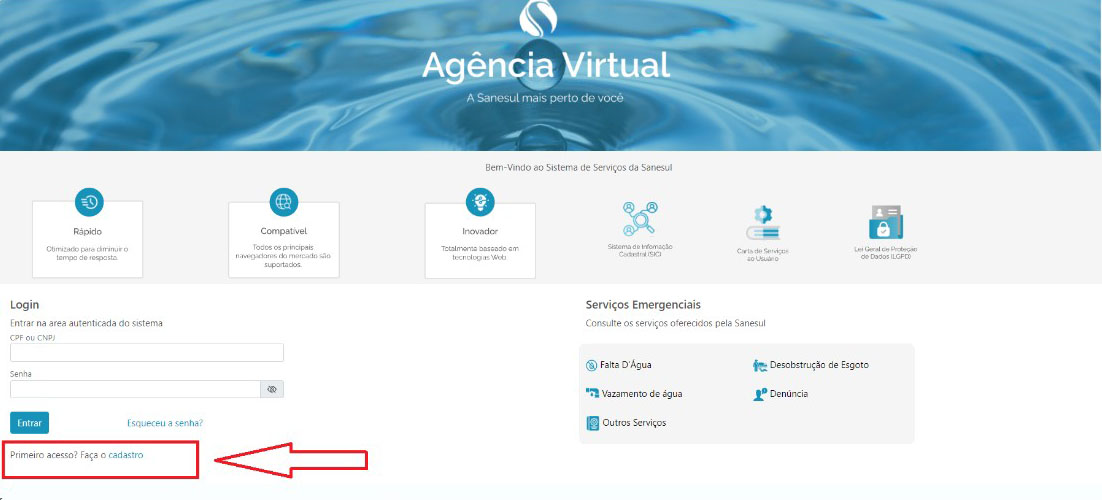Toggle password visibility eye button
The image size is (1102, 500).
272,389
